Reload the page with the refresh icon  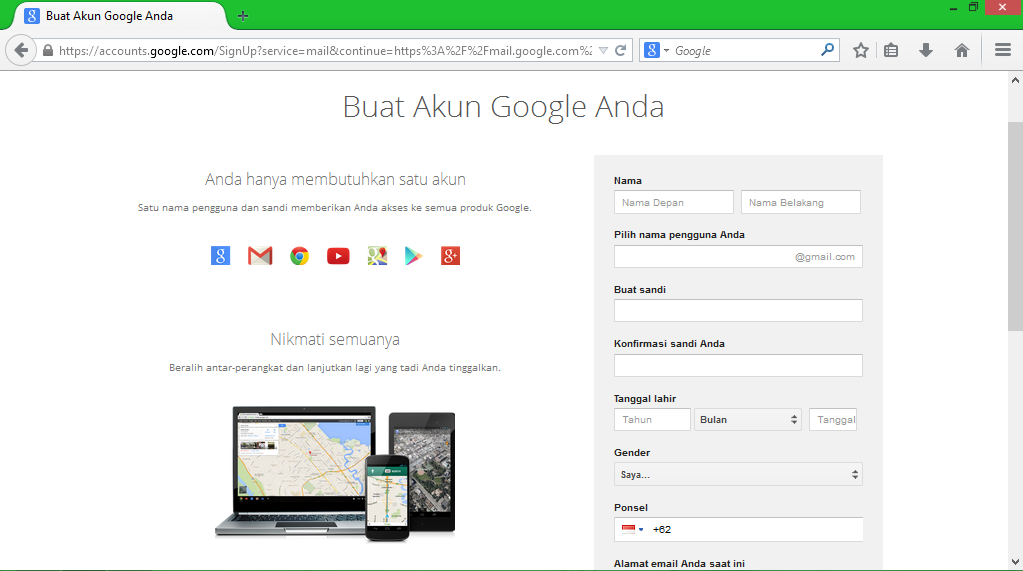tap(620, 50)
